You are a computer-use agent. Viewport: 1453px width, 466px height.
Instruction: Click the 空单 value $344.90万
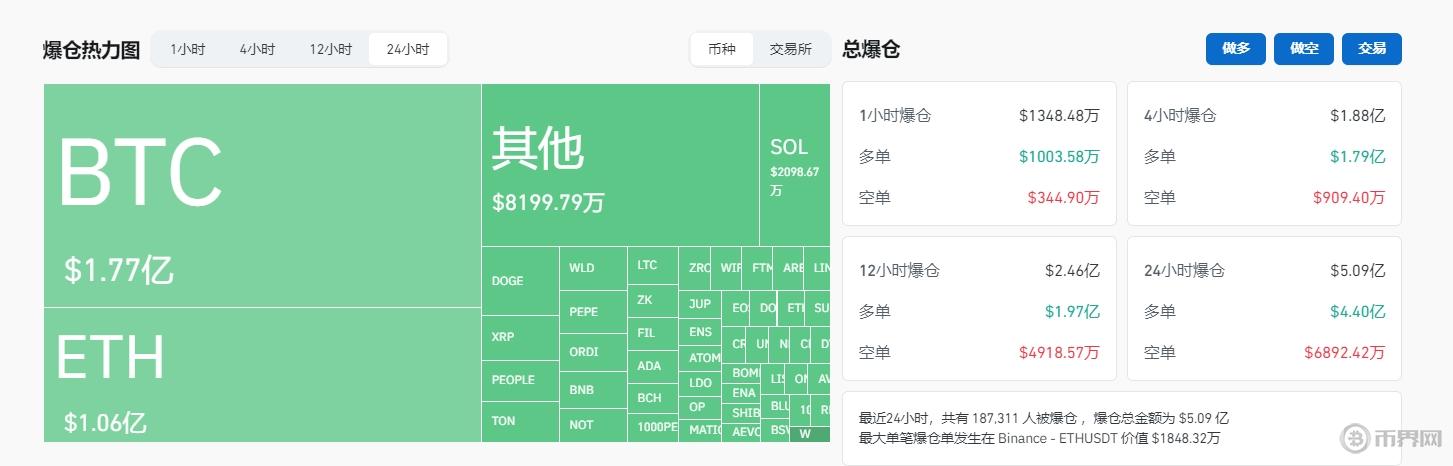[x=1064, y=198]
